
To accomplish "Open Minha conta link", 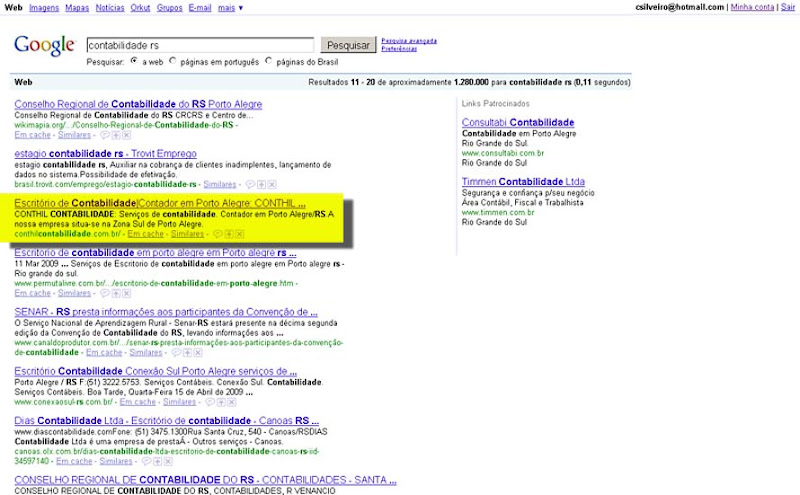I will pyautogui.click(x=752, y=7).
